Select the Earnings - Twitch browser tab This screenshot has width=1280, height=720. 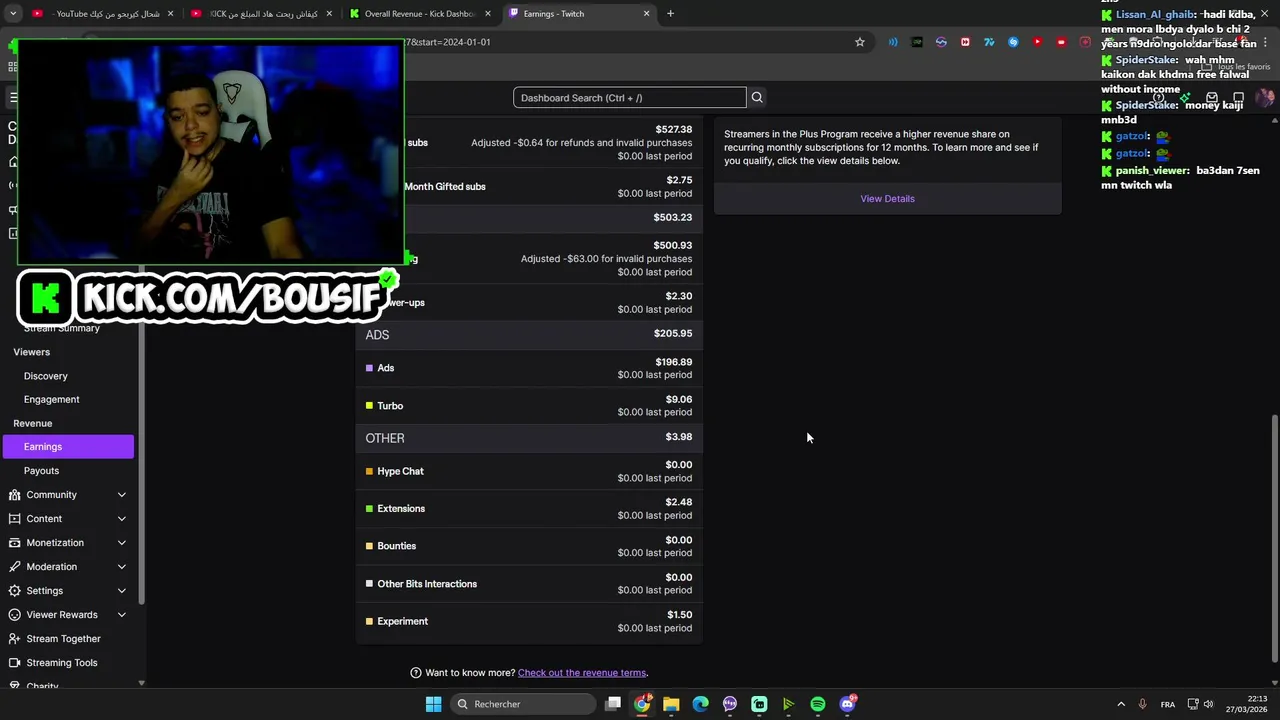[x=579, y=14]
